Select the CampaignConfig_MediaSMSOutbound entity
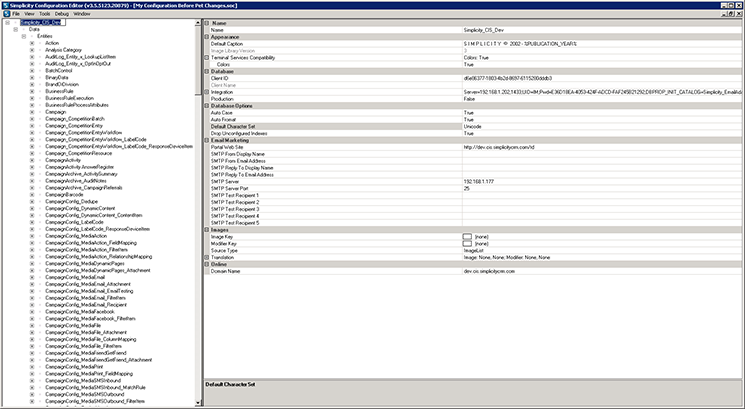The image size is (745, 409). pyautogui.click(x=84, y=394)
